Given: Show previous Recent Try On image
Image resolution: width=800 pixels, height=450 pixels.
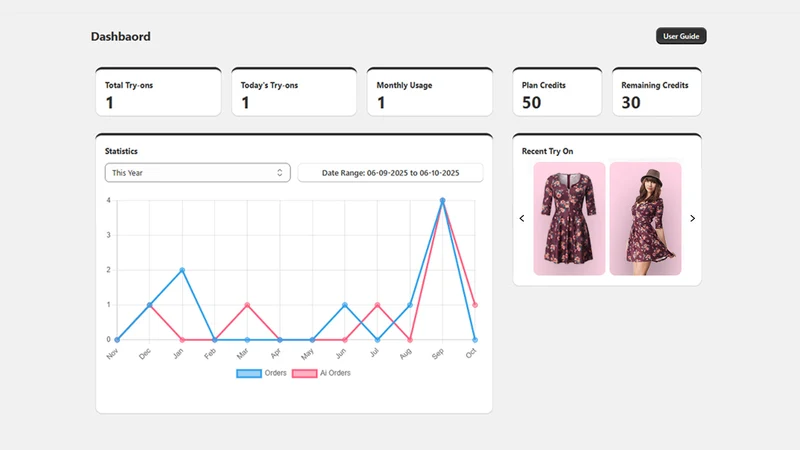Looking at the screenshot, I should 522,218.
